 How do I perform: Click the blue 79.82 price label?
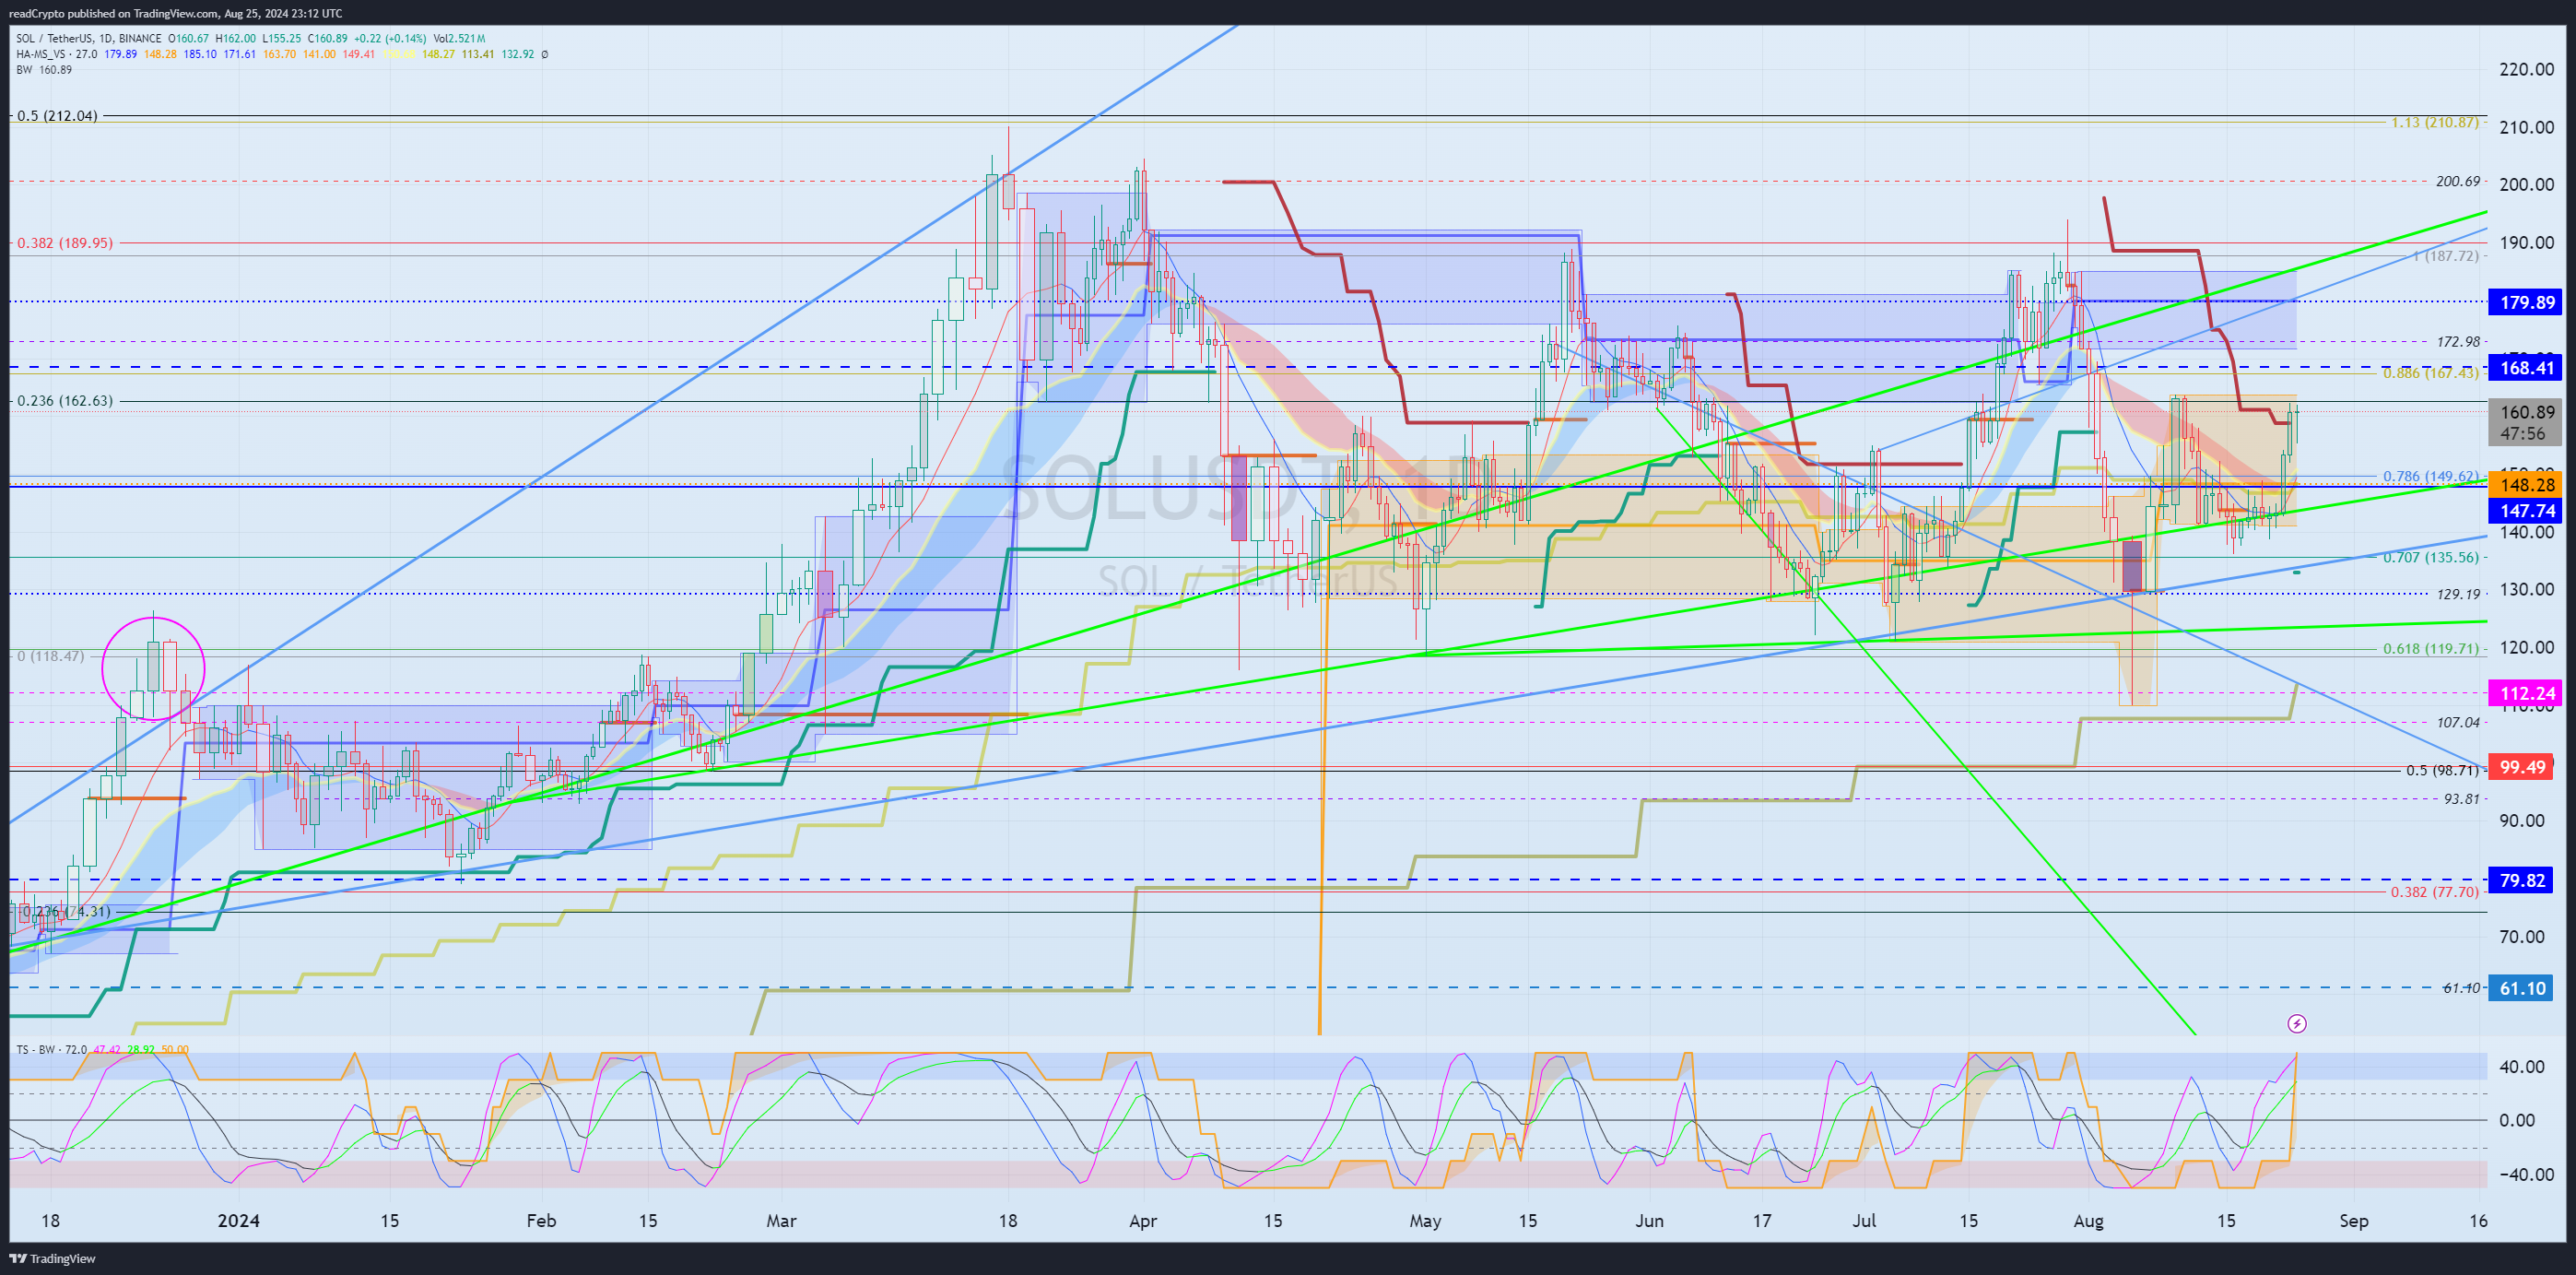(x=2522, y=880)
